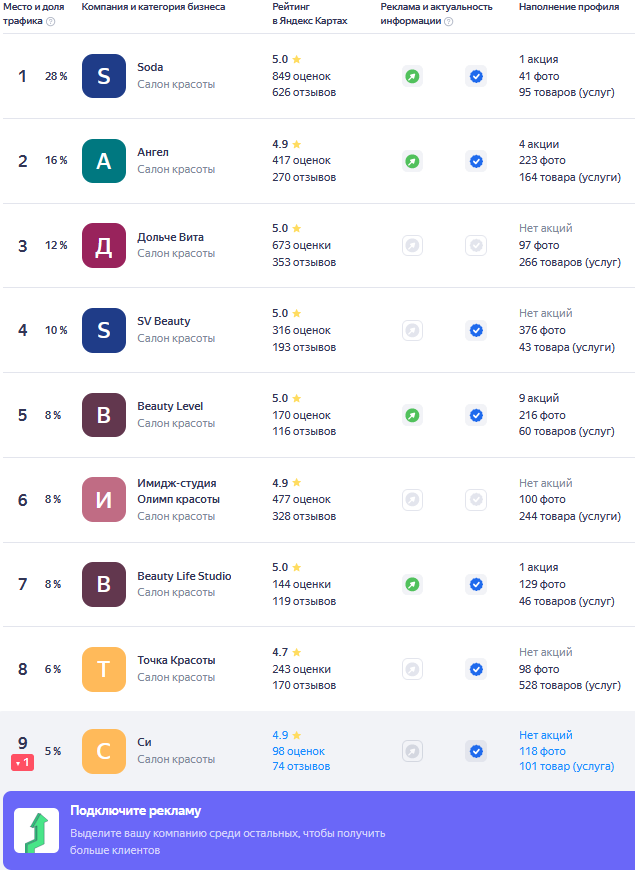Click the 'Beauty Life Studio' company name

184,576
